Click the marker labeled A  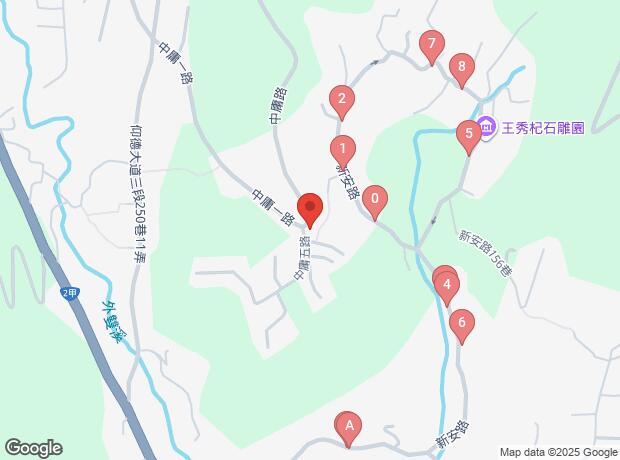pos(349,429)
